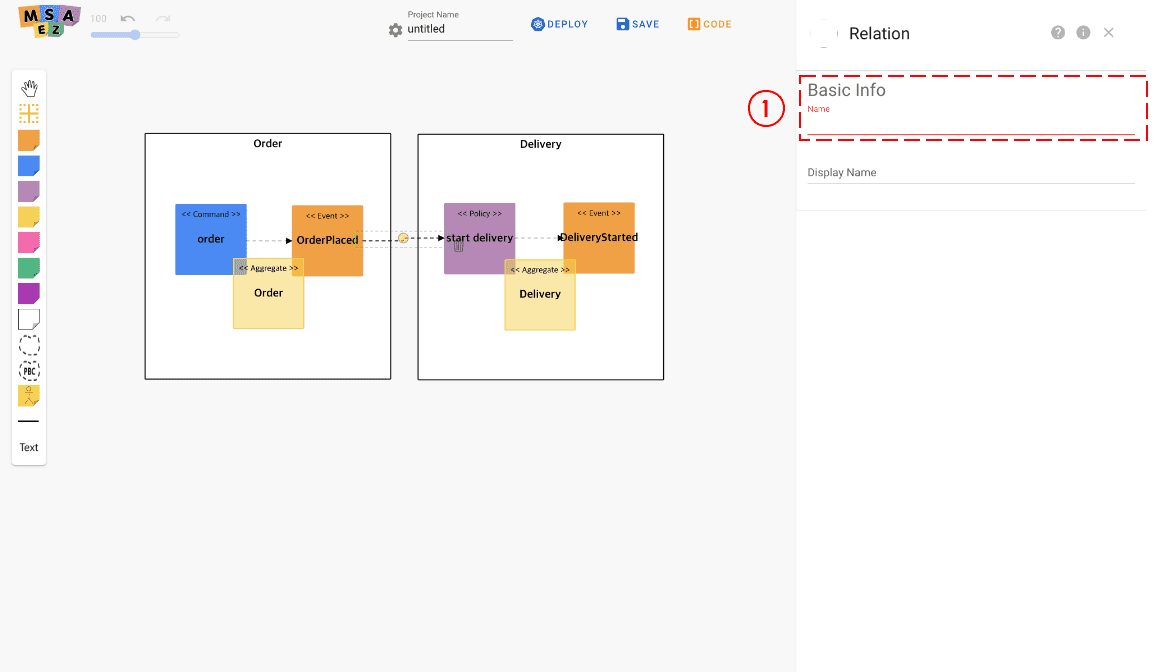Pick the blue Command sticker
Image resolution: width=1161 pixels, height=672 pixels.
29,166
